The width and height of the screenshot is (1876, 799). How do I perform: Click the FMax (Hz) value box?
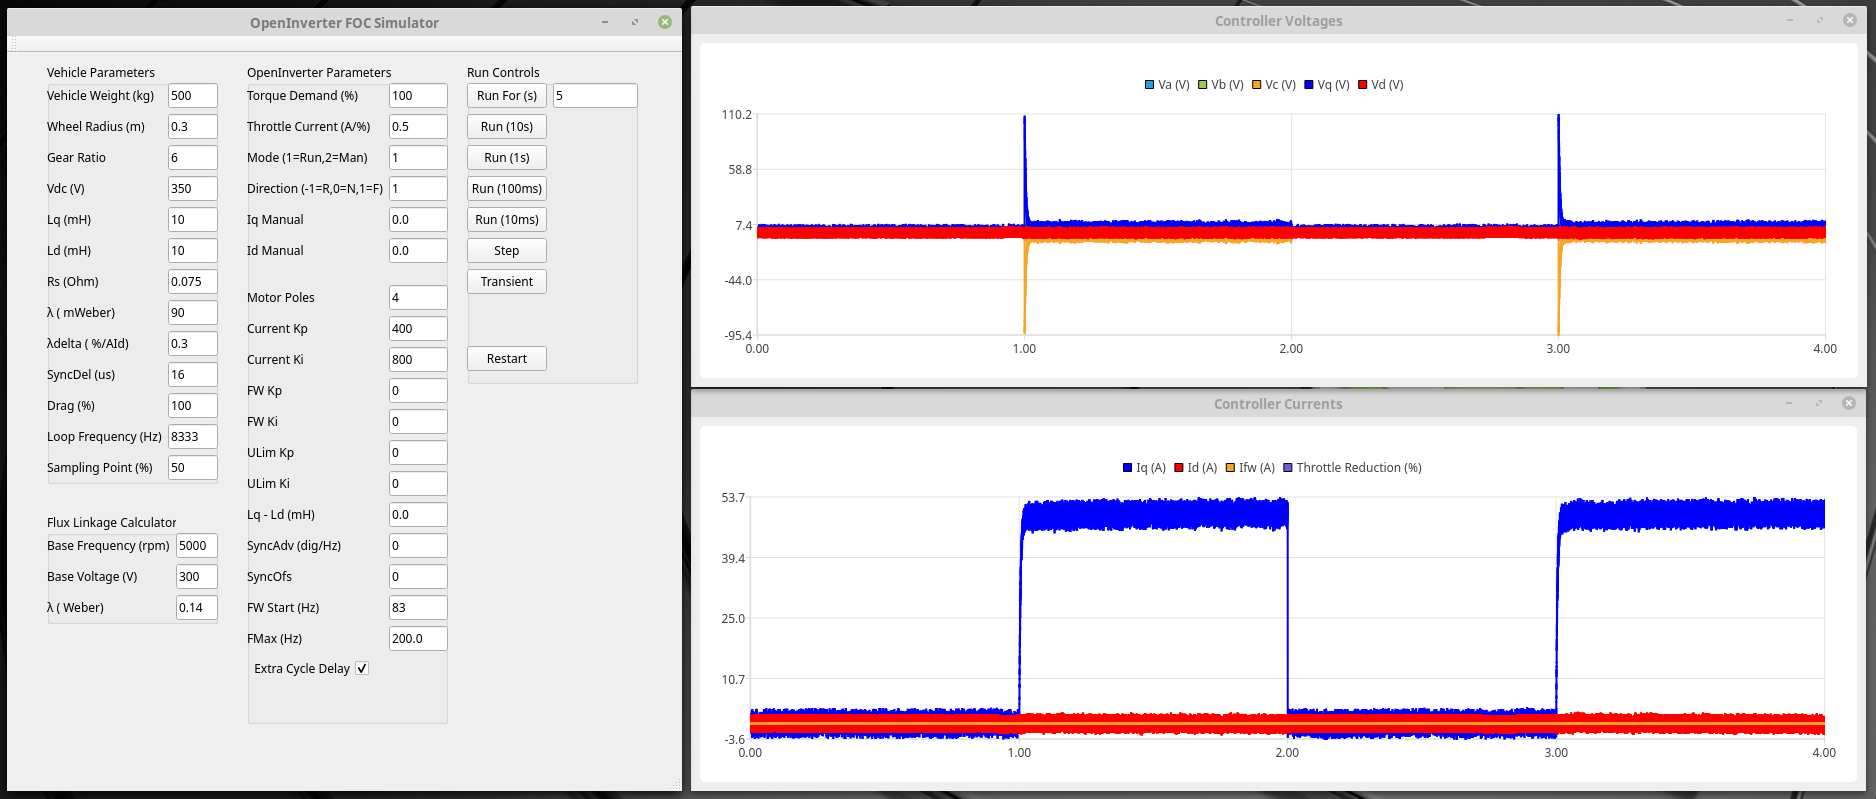[417, 639]
